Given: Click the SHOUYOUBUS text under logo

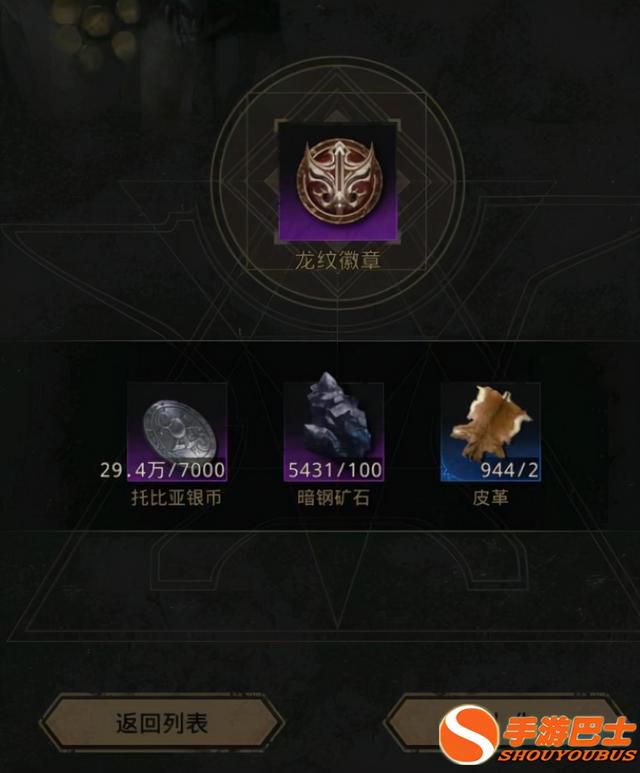Looking at the screenshot, I should pos(568,756).
